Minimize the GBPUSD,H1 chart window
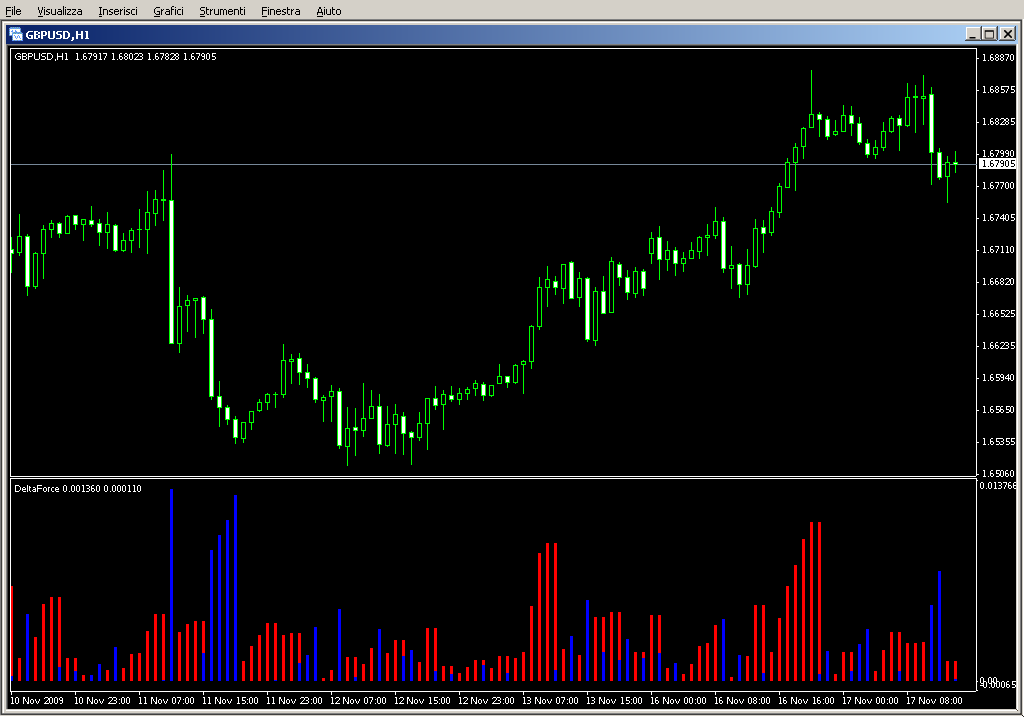The image size is (1024, 717). click(972, 34)
